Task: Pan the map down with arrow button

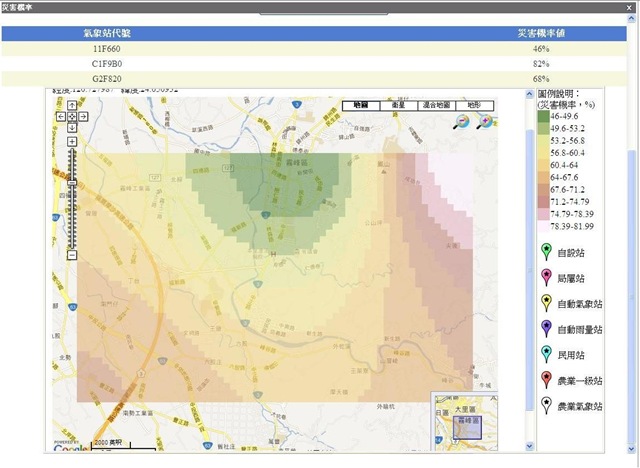Action: coord(72,128)
